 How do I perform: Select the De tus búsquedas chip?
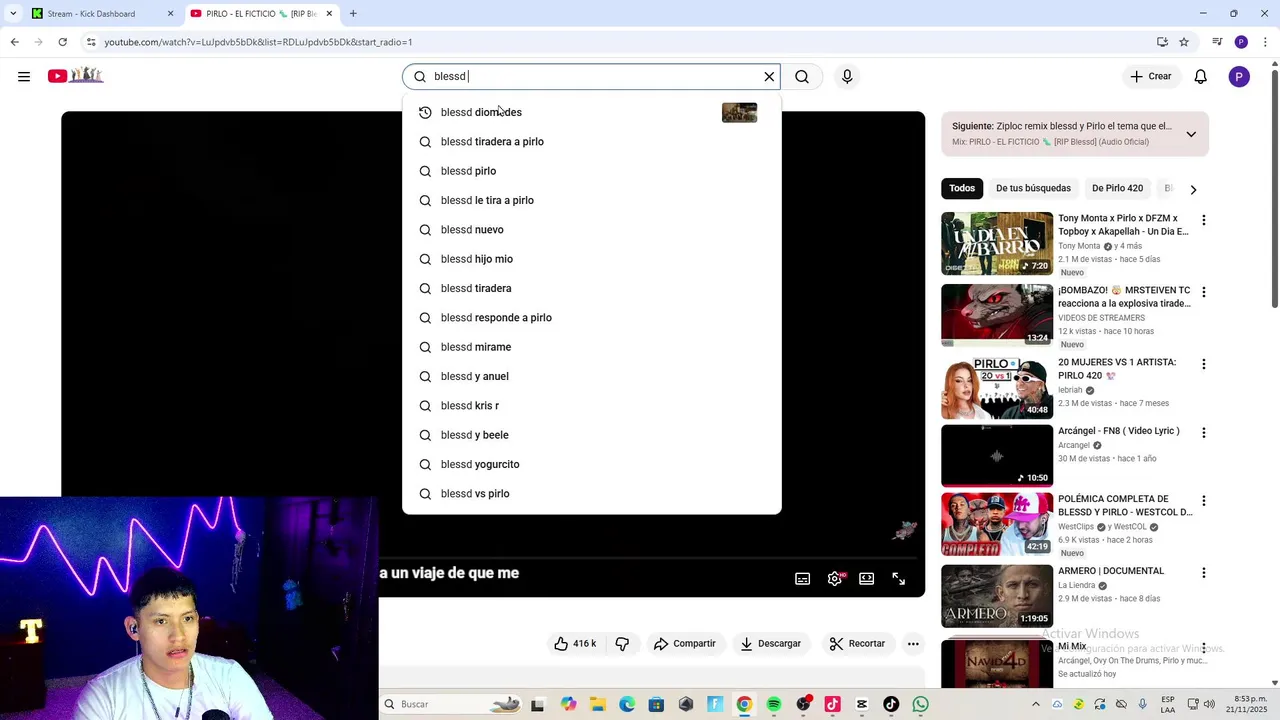[1033, 188]
